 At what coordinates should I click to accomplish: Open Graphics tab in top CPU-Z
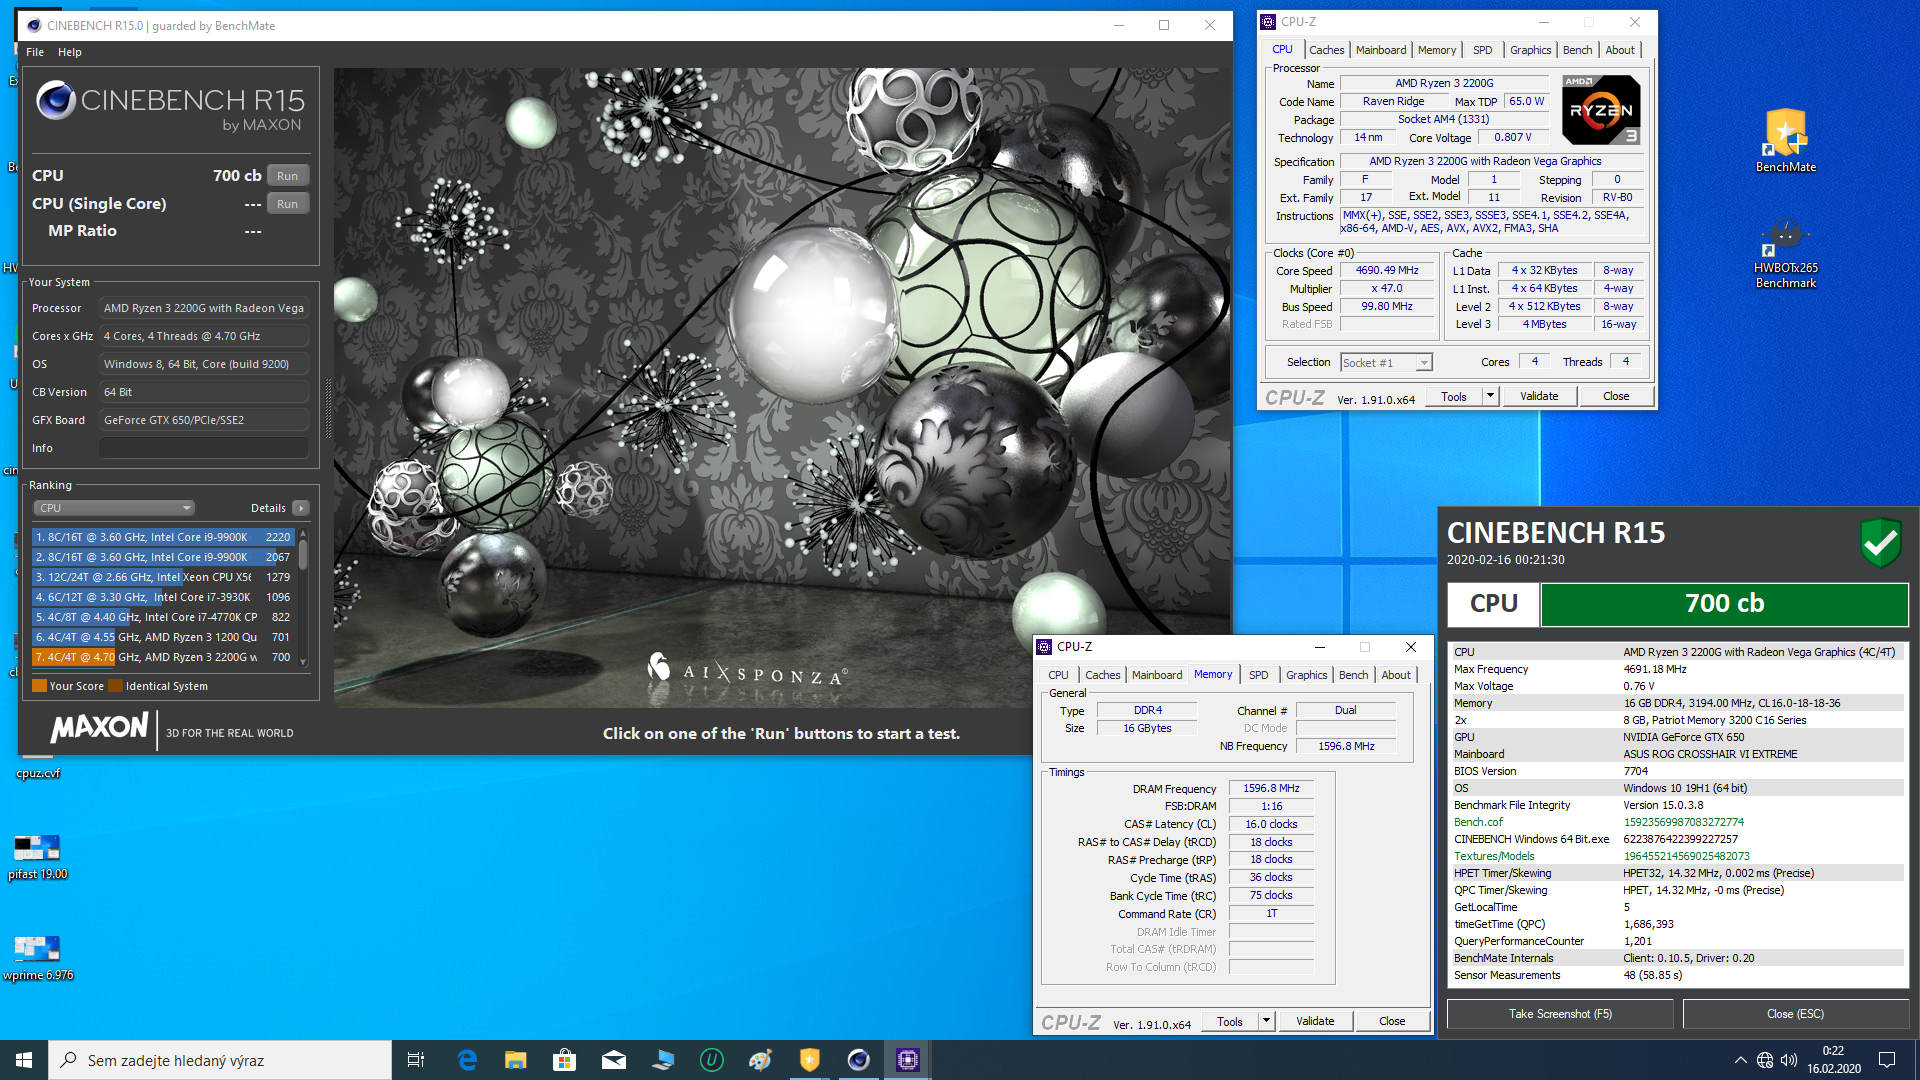point(1531,50)
